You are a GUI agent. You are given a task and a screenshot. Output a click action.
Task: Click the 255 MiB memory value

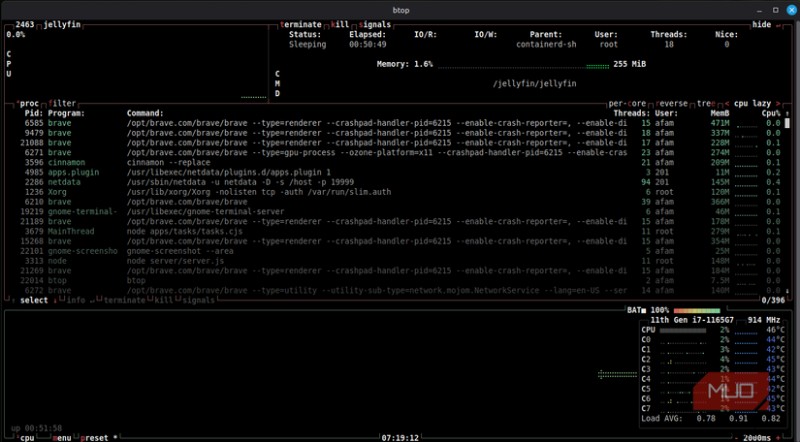click(630, 64)
